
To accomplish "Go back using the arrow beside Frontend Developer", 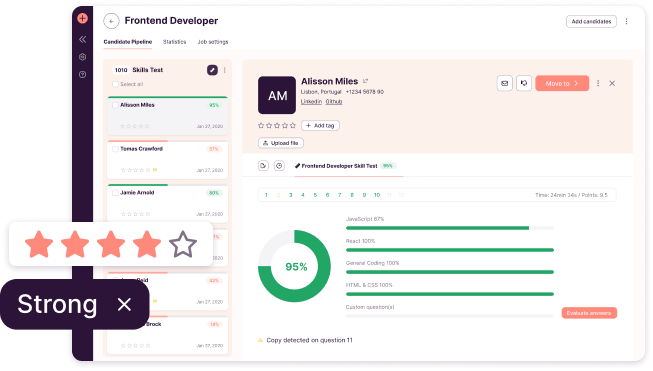I will (x=111, y=21).
